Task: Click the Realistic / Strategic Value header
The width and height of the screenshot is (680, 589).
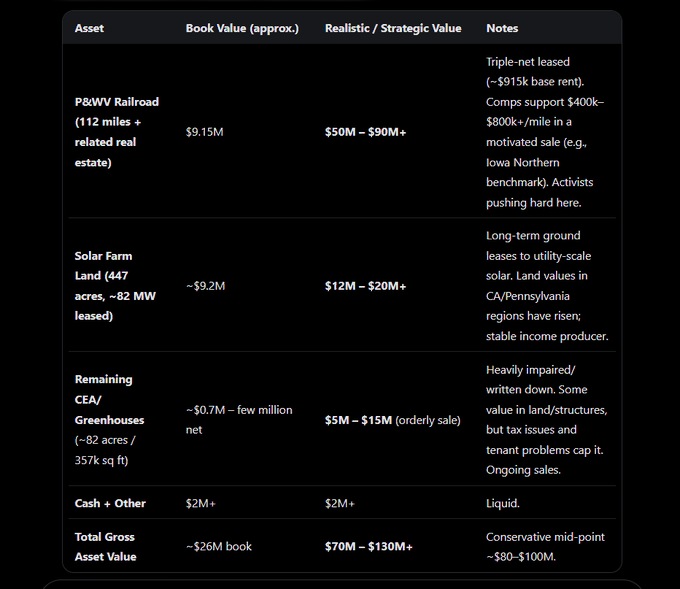Action: click(x=393, y=28)
